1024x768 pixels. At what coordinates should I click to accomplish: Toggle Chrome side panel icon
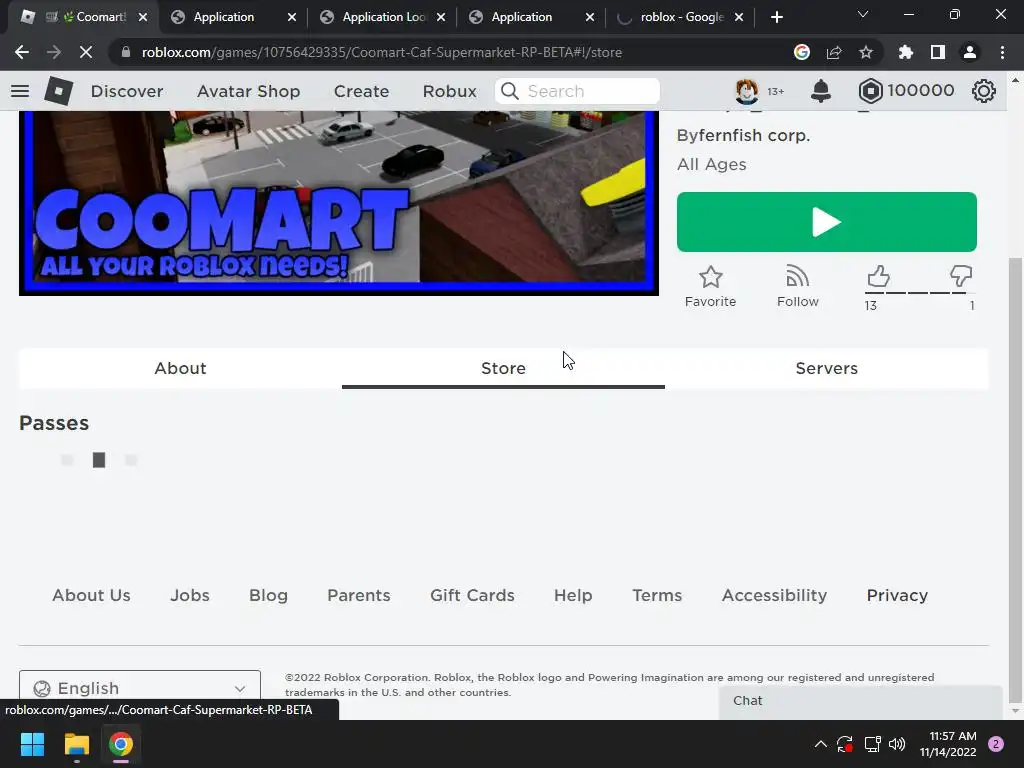(938, 52)
